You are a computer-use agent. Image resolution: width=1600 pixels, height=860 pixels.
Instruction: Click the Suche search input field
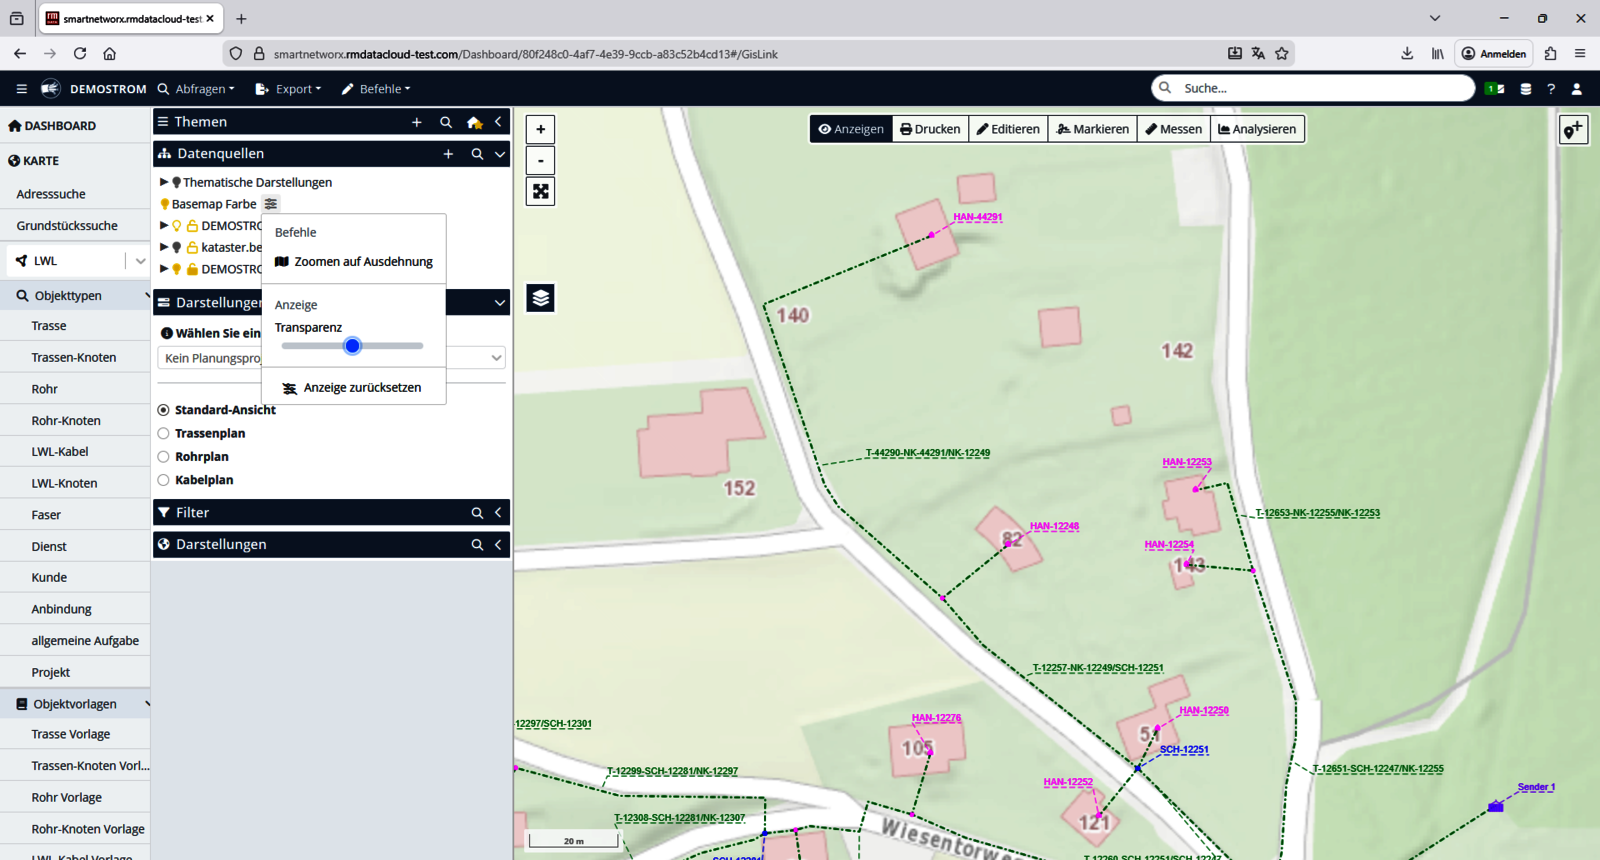pyautogui.click(x=1320, y=88)
